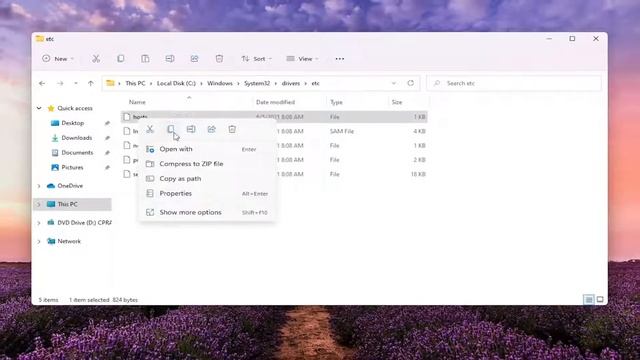Screen dimensions: 640x360
Task: Collapse the Quick access tree node
Action: point(39,108)
